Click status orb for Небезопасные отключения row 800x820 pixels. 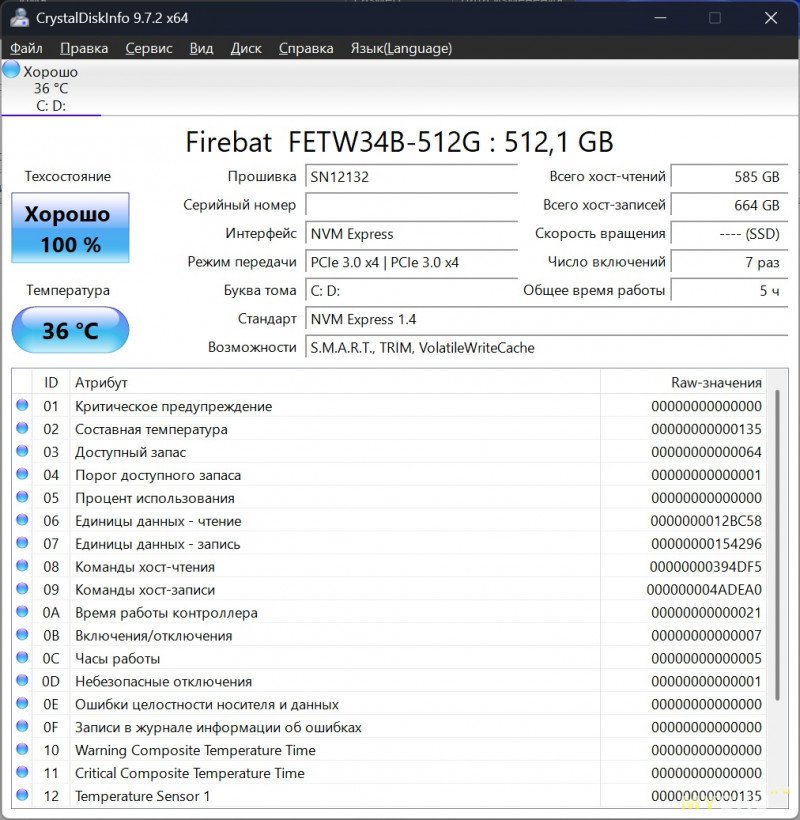click(x=22, y=682)
